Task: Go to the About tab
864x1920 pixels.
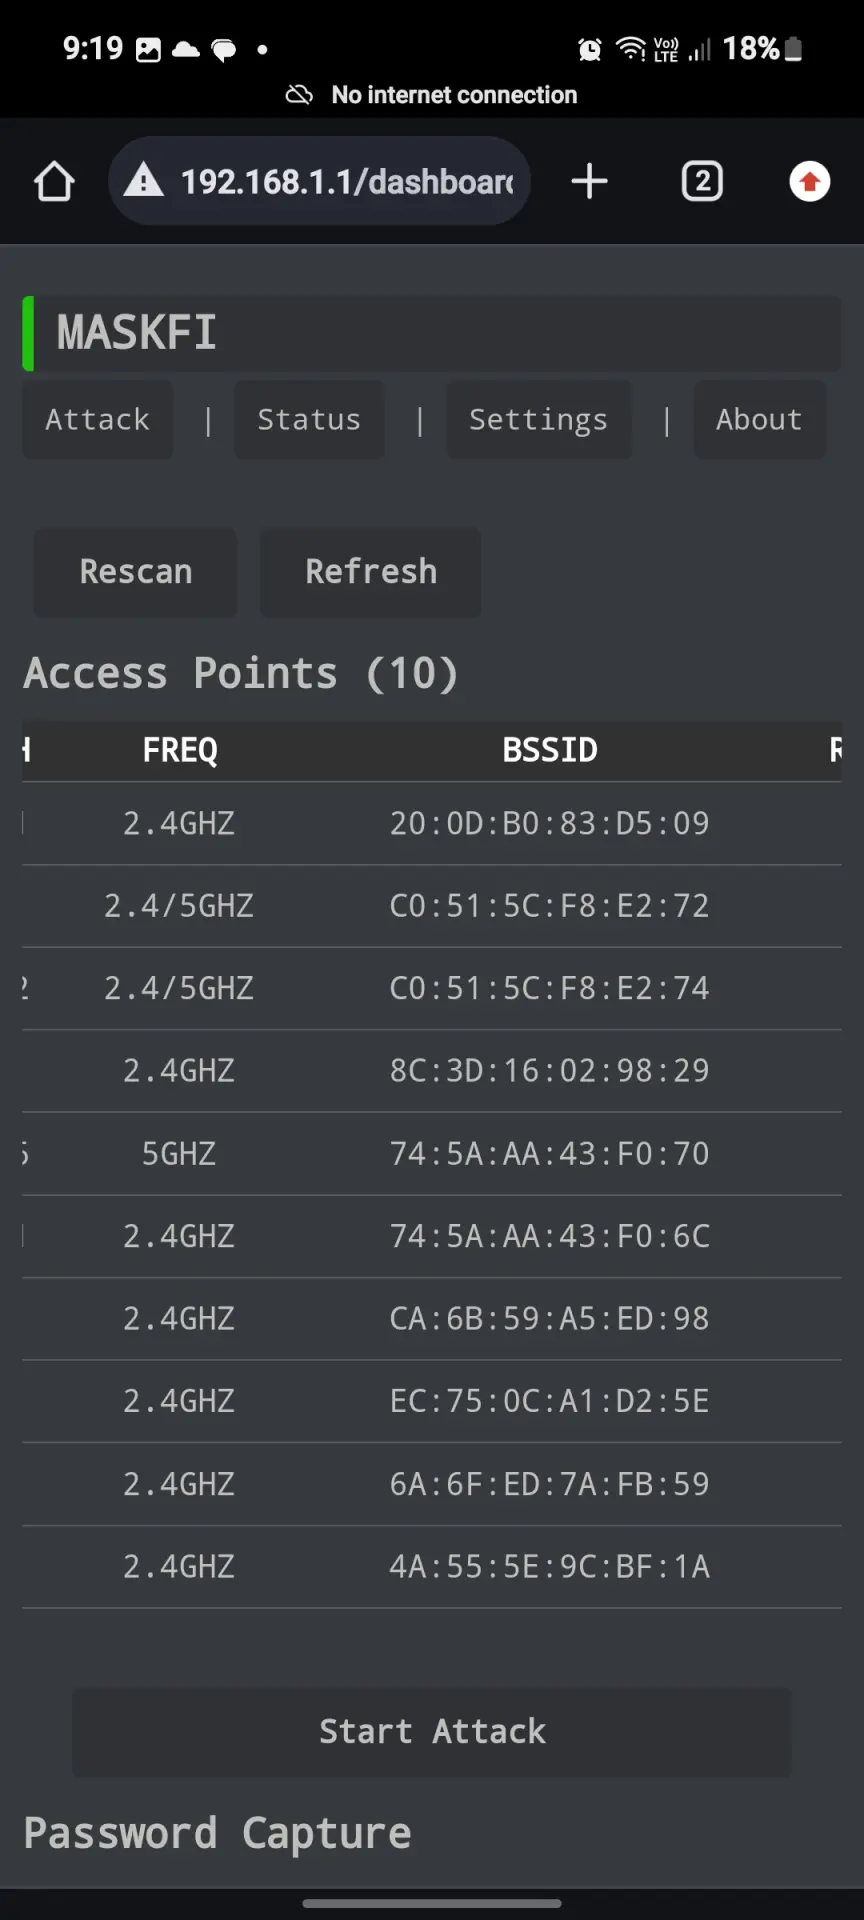Action: [760, 419]
